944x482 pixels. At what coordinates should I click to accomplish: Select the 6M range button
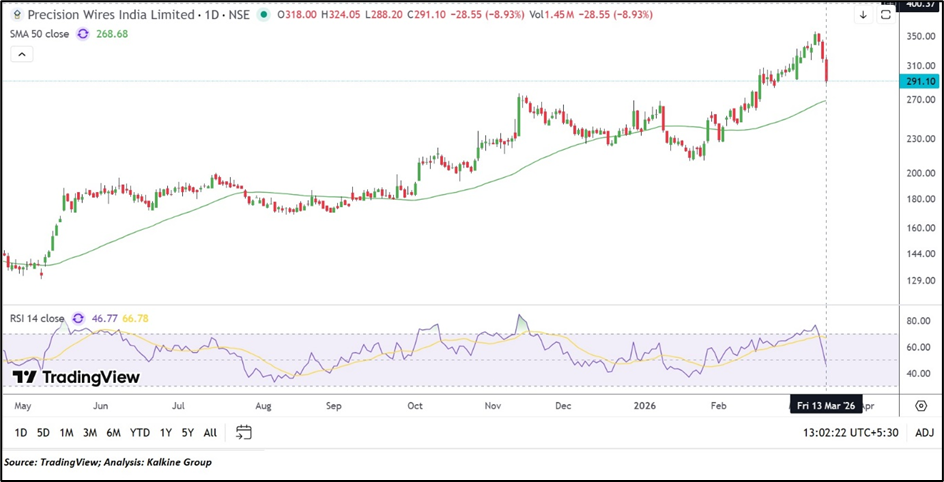click(114, 433)
